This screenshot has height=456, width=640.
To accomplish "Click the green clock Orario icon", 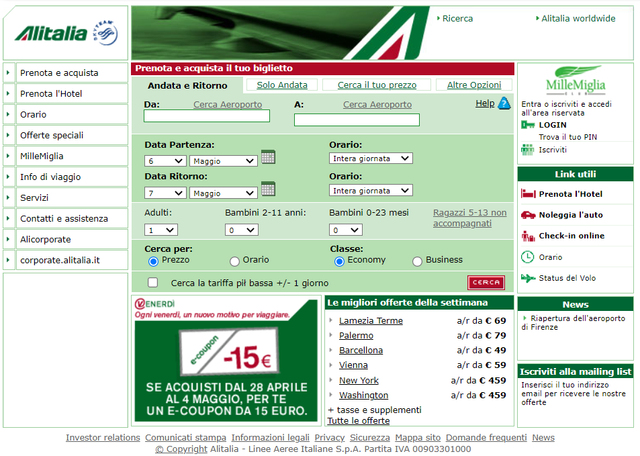I will click(x=527, y=257).
